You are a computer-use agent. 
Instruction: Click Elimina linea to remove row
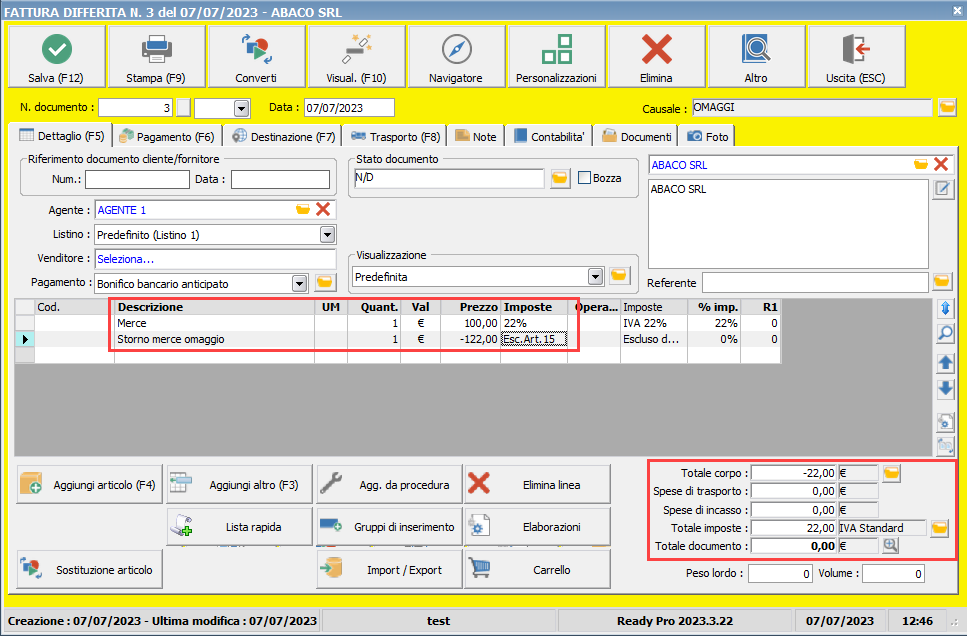537,484
